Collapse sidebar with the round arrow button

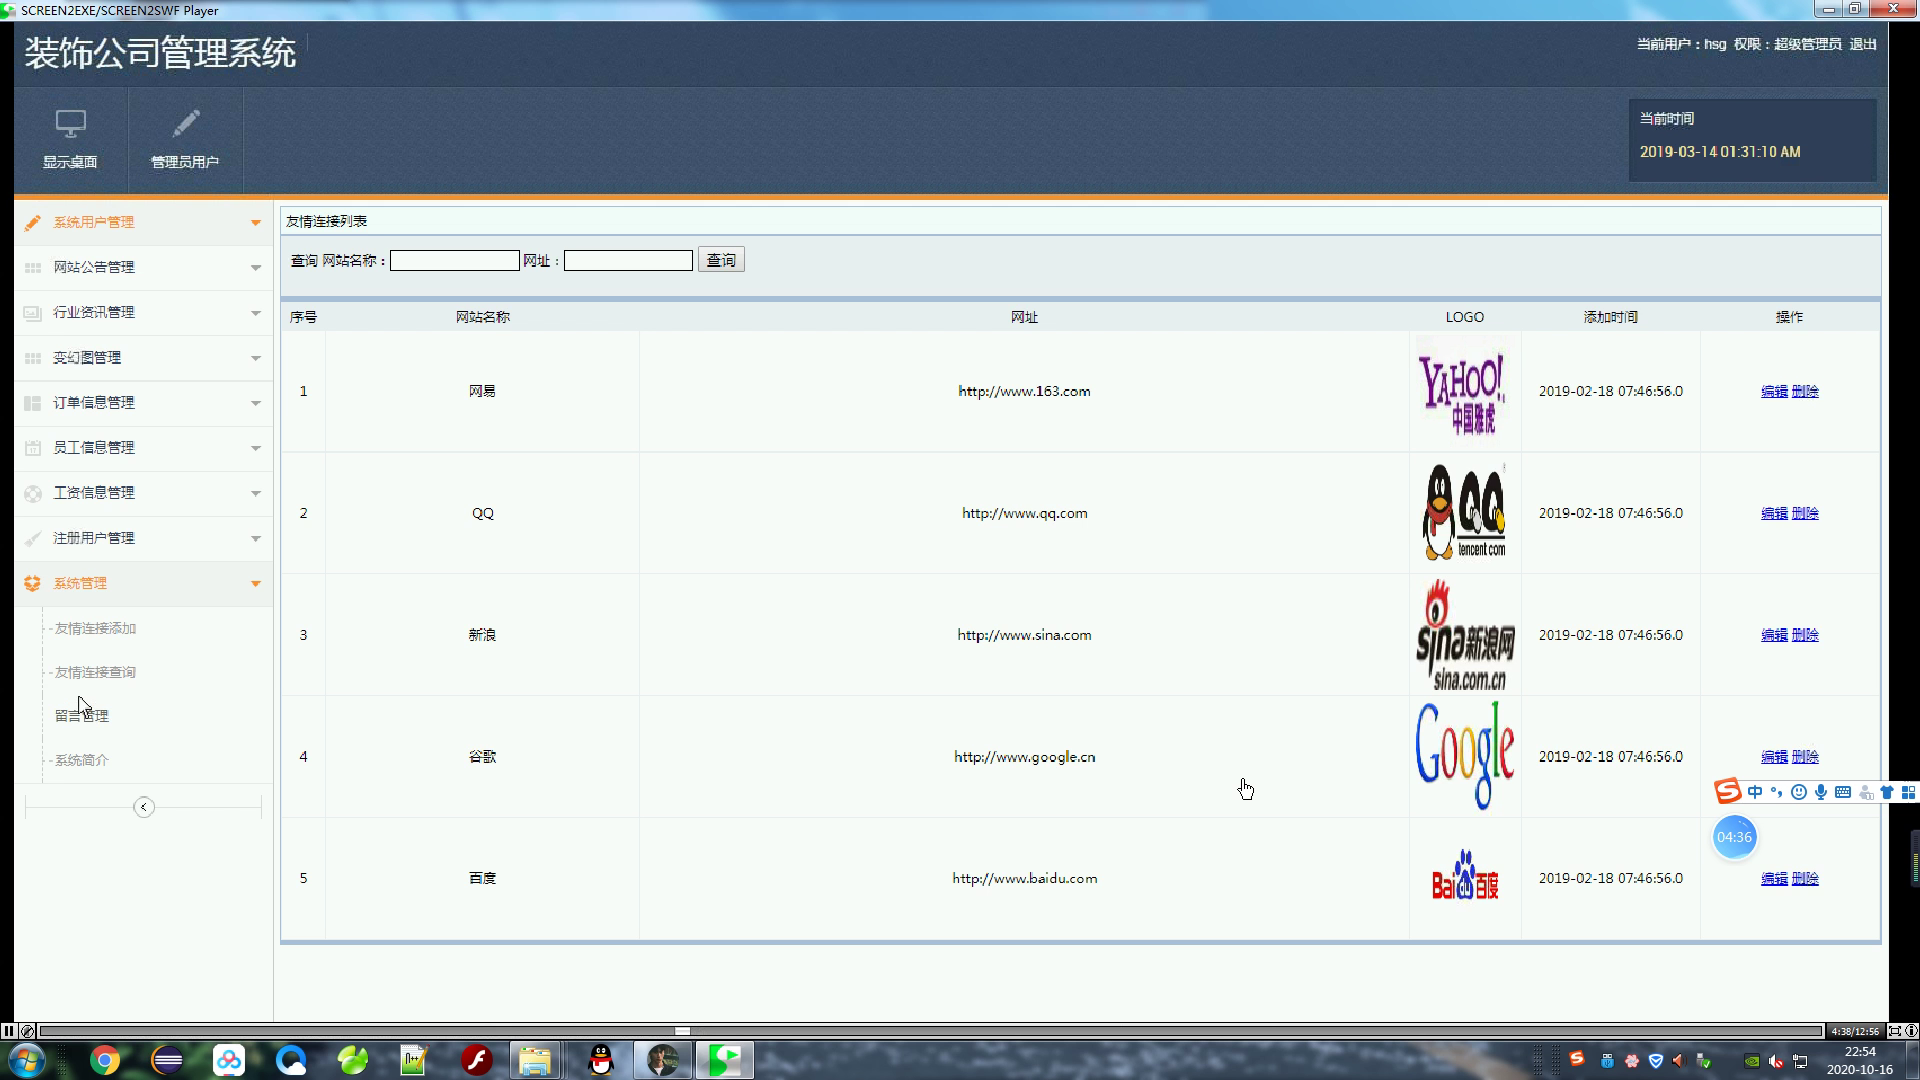point(144,807)
